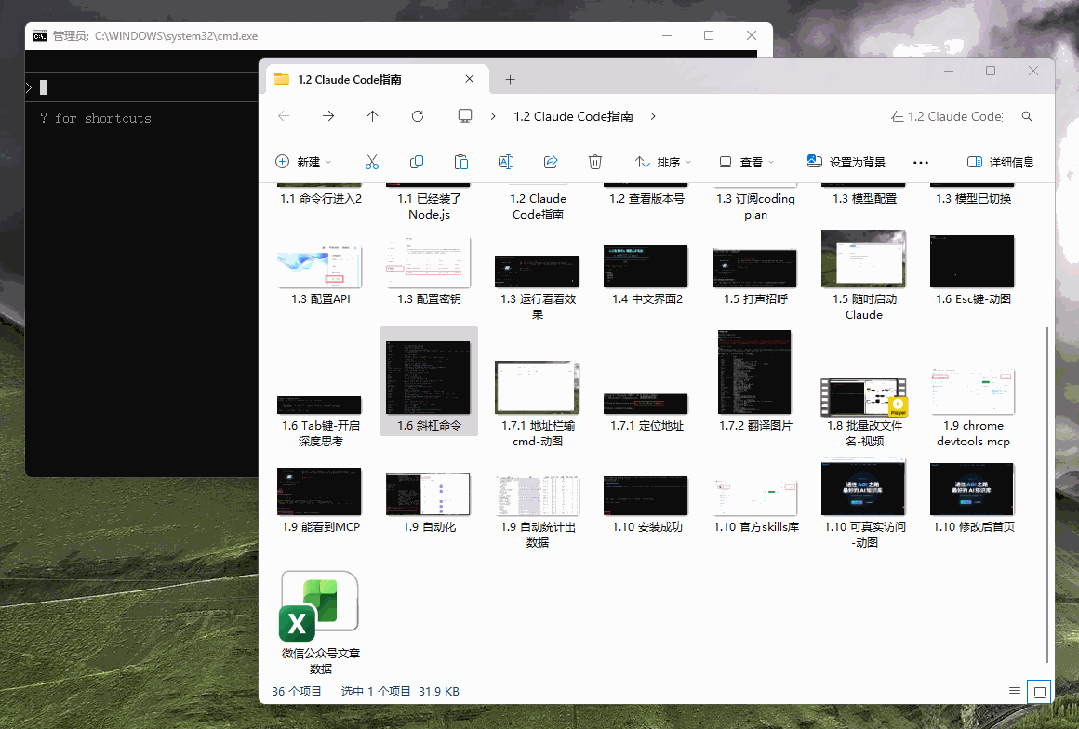This screenshot has width=1079, height=729.
Task: Click the 1.1 命令行进入2 file name
Action: coord(321,199)
